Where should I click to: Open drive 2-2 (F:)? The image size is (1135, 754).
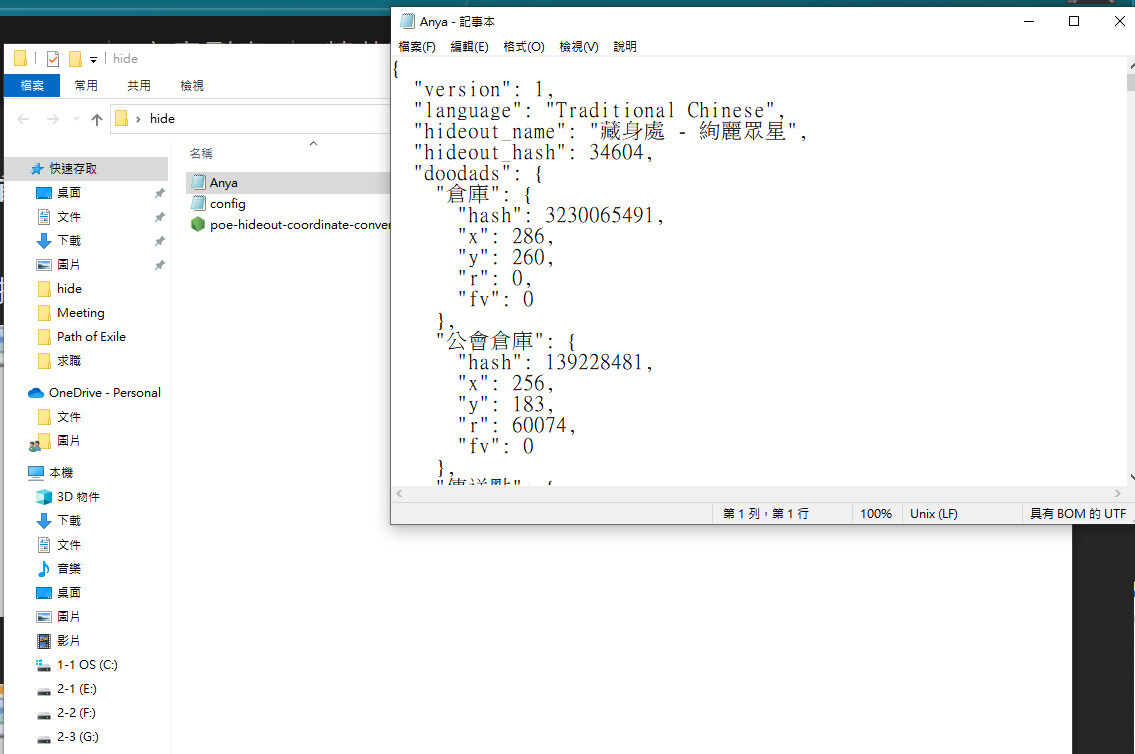[x=76, y=713]
